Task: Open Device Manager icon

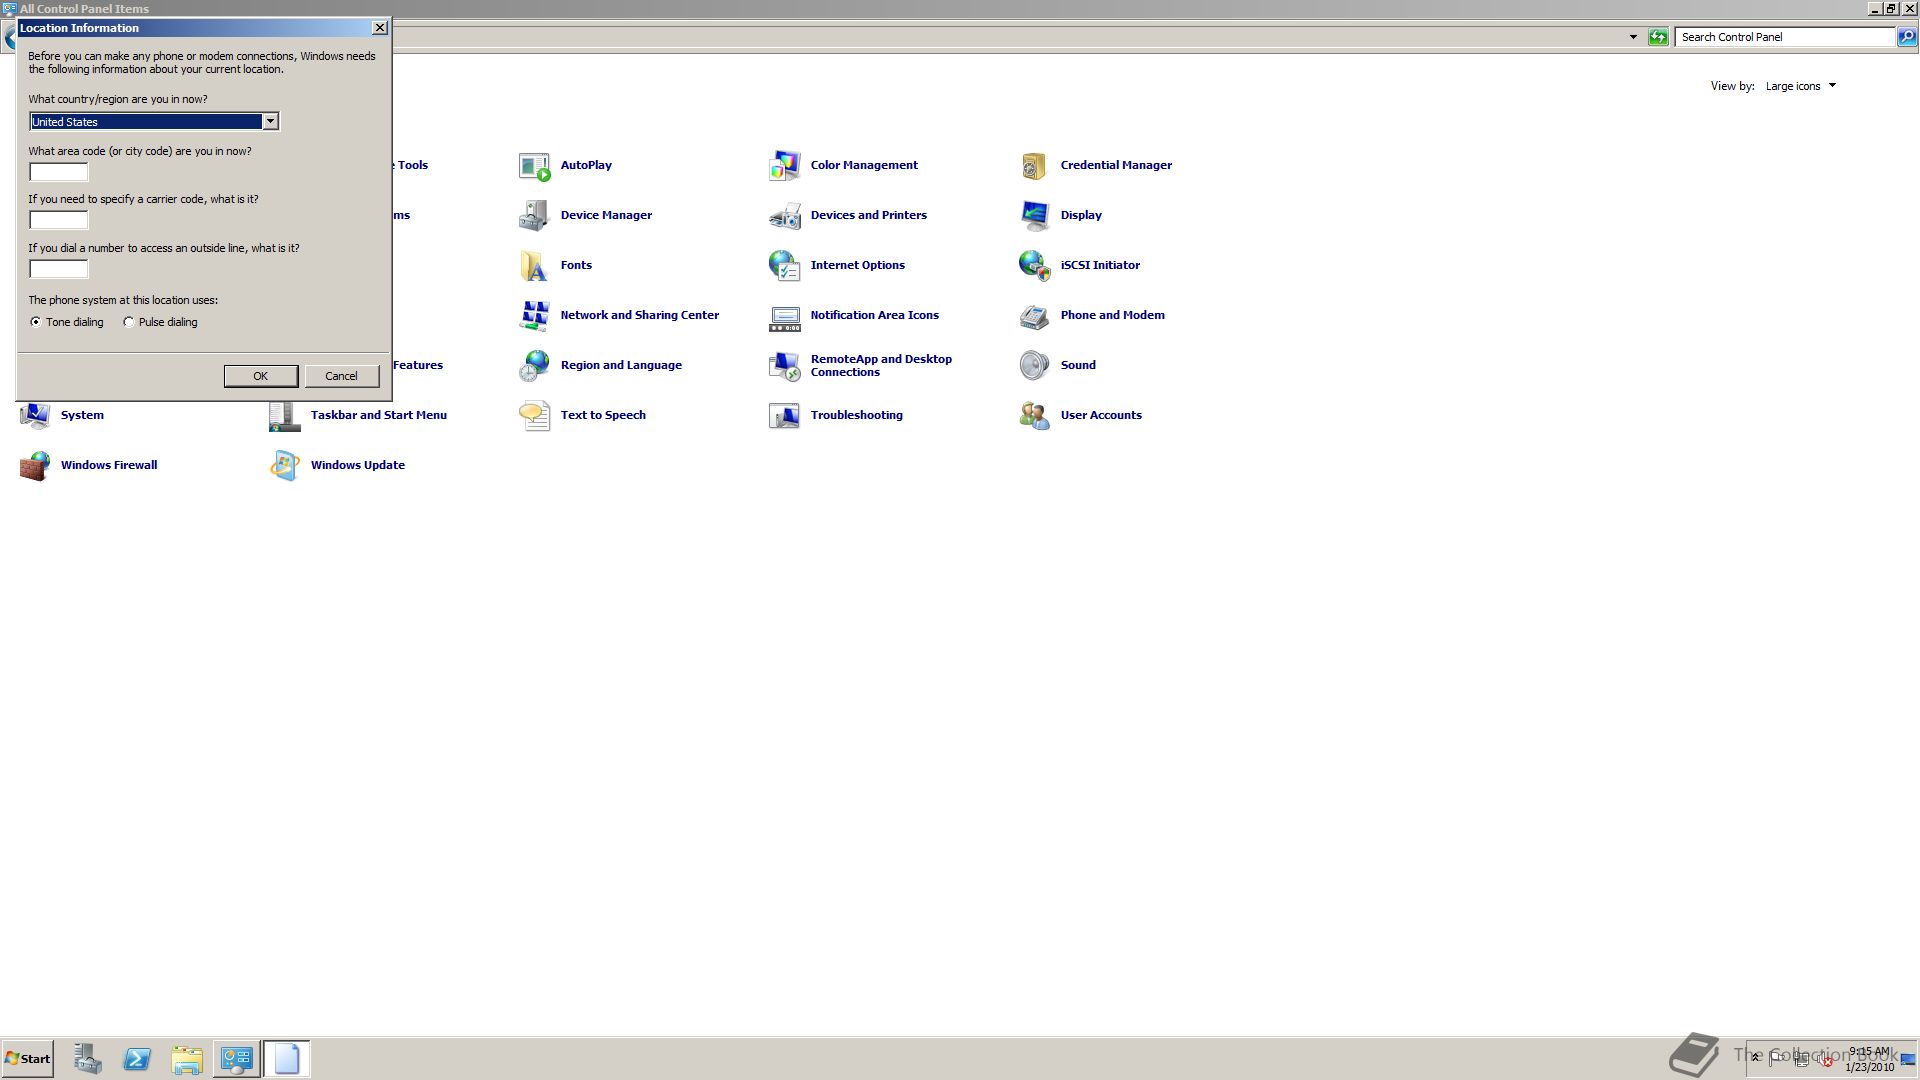Action: coord(535,216)
